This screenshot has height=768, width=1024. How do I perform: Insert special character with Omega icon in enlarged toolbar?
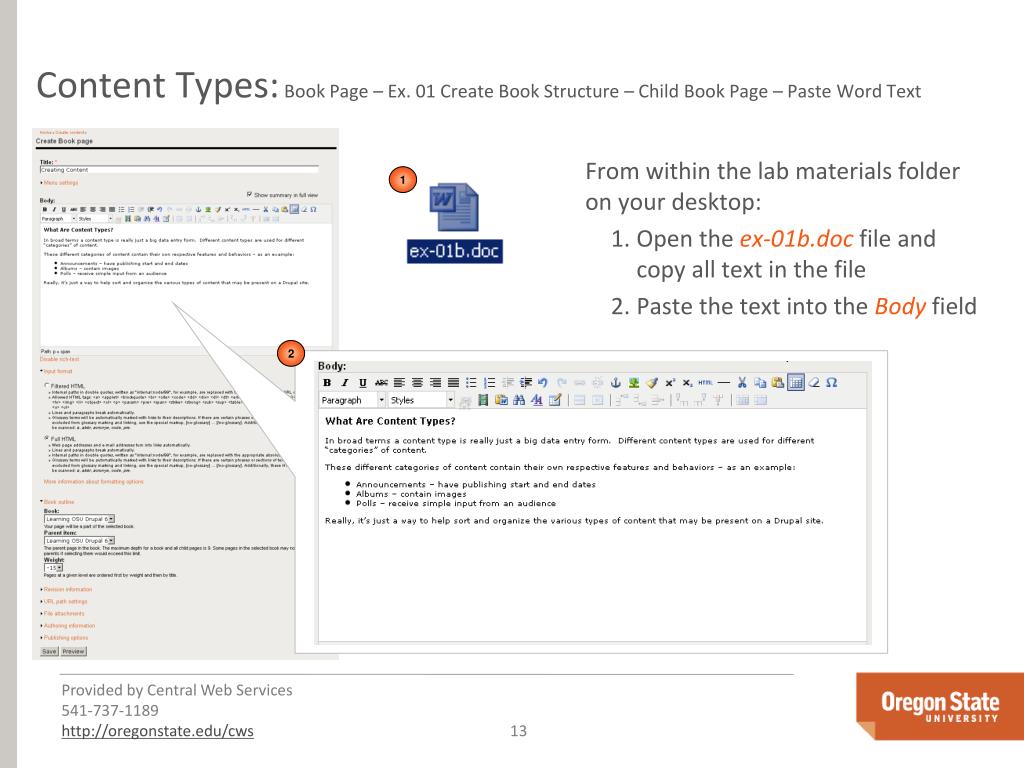click(x=831, y=383)
